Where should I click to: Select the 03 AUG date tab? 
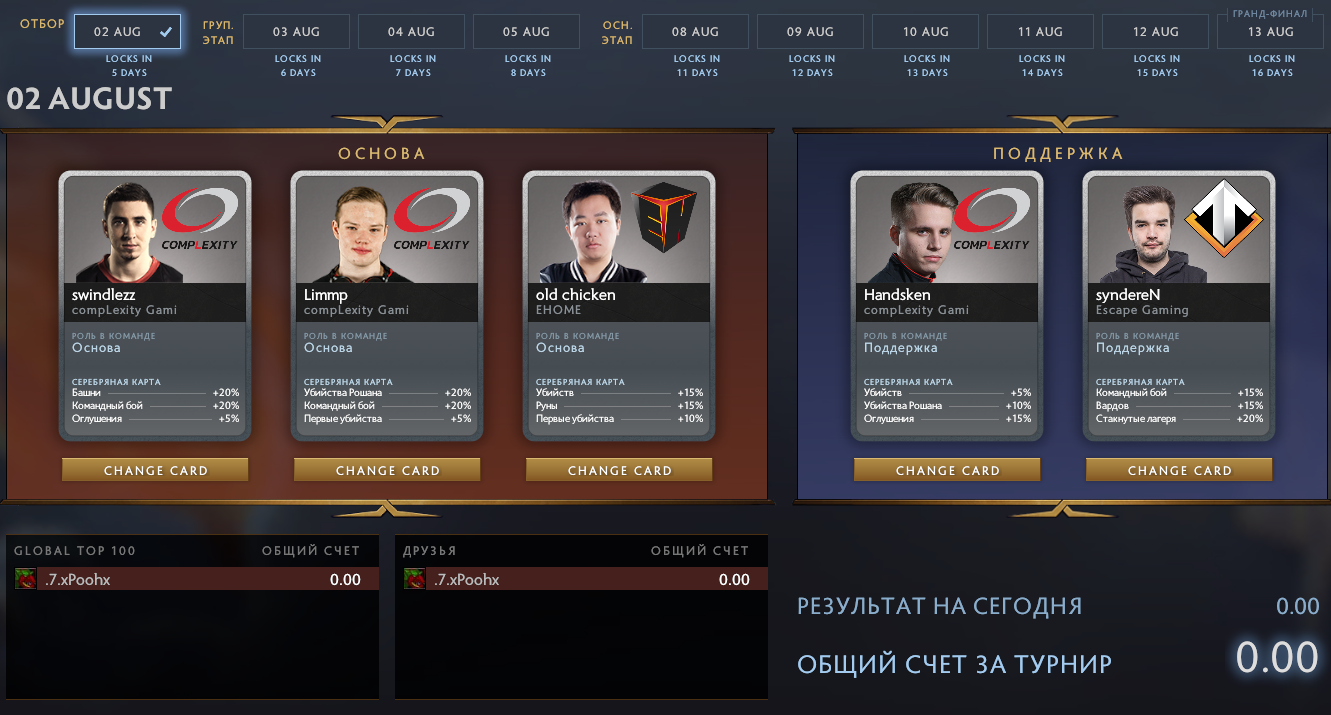pos(296,32)
